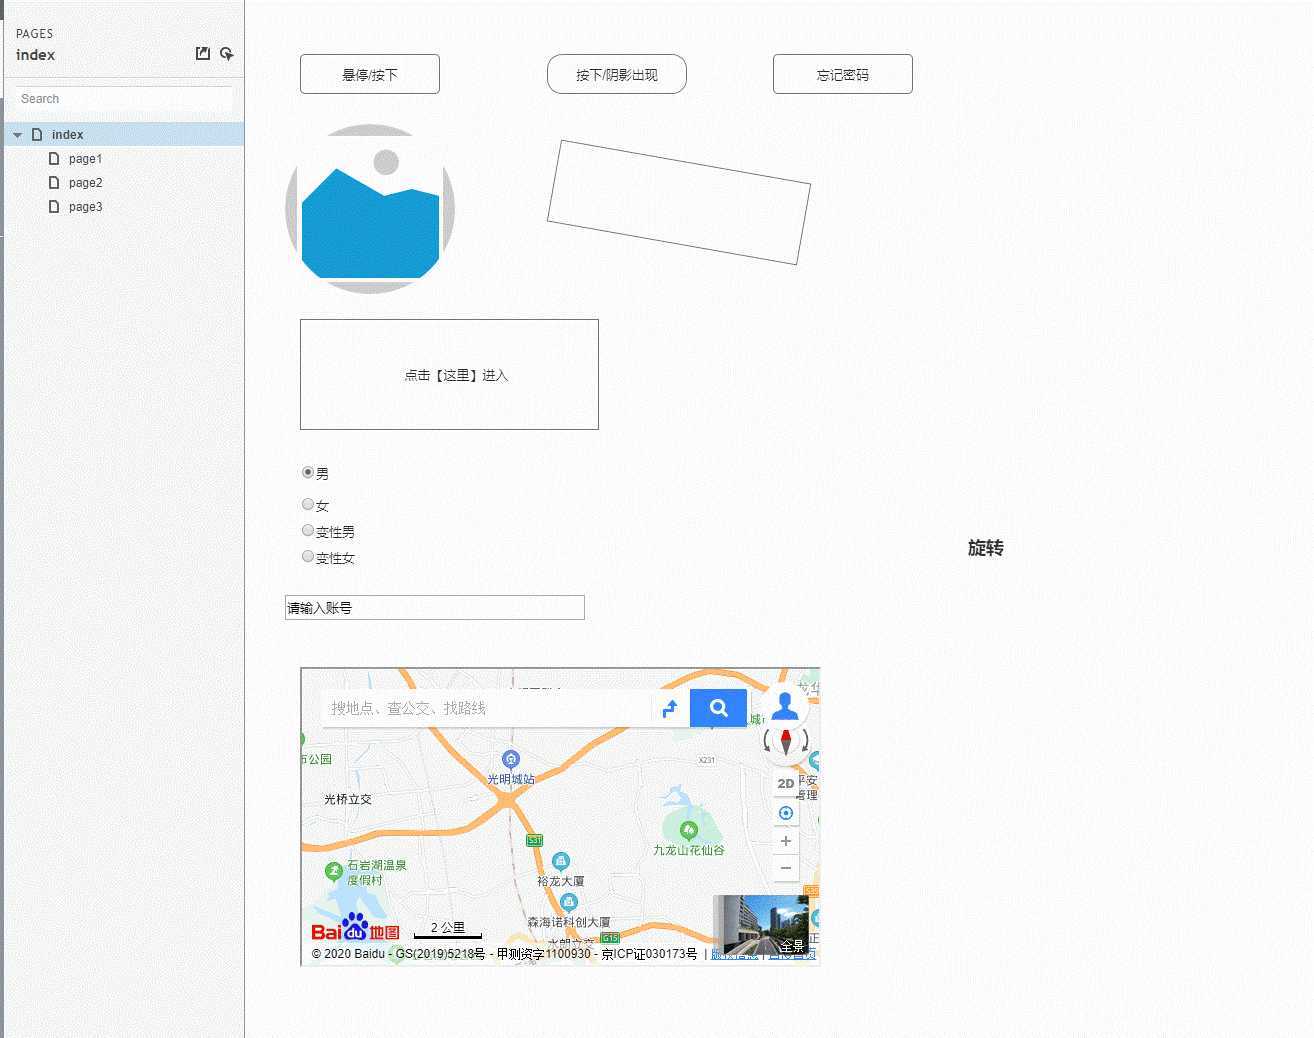Click the 光明城站 station marker
Image resolution: width=1314 pixels, height=1038 pixels.
(511, 760)
